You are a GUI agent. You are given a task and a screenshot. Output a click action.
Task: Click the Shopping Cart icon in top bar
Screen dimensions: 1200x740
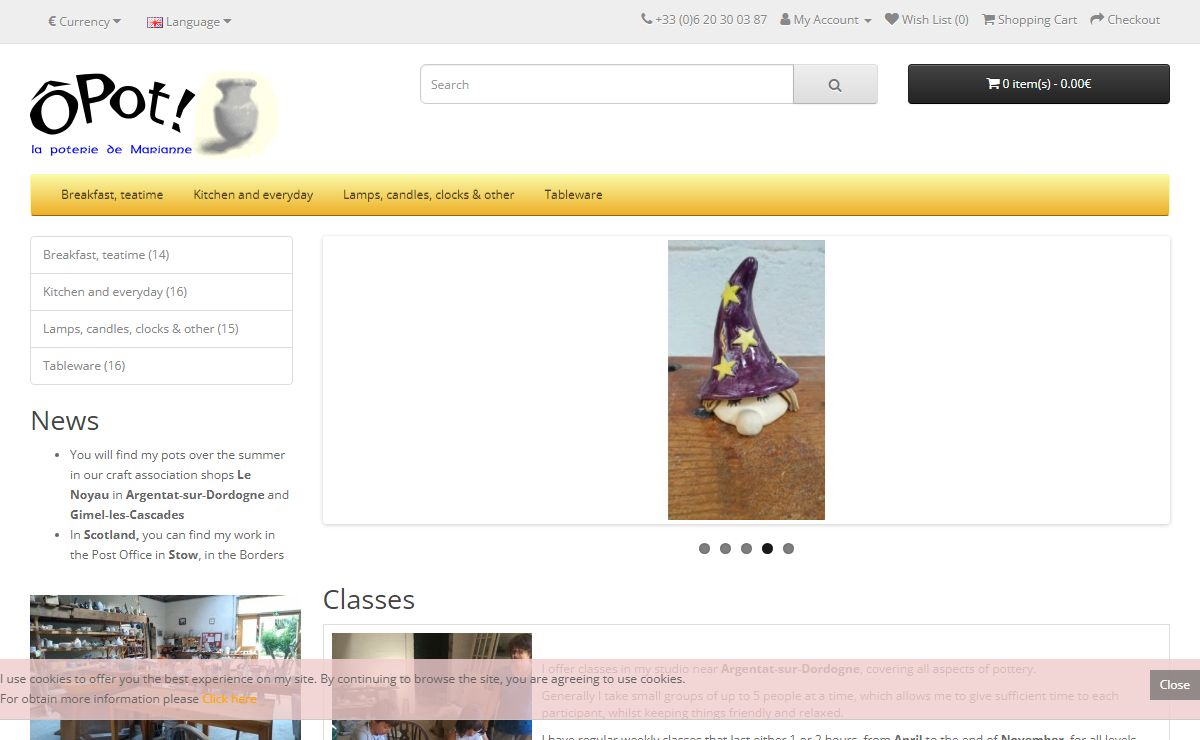coord(988,19)
